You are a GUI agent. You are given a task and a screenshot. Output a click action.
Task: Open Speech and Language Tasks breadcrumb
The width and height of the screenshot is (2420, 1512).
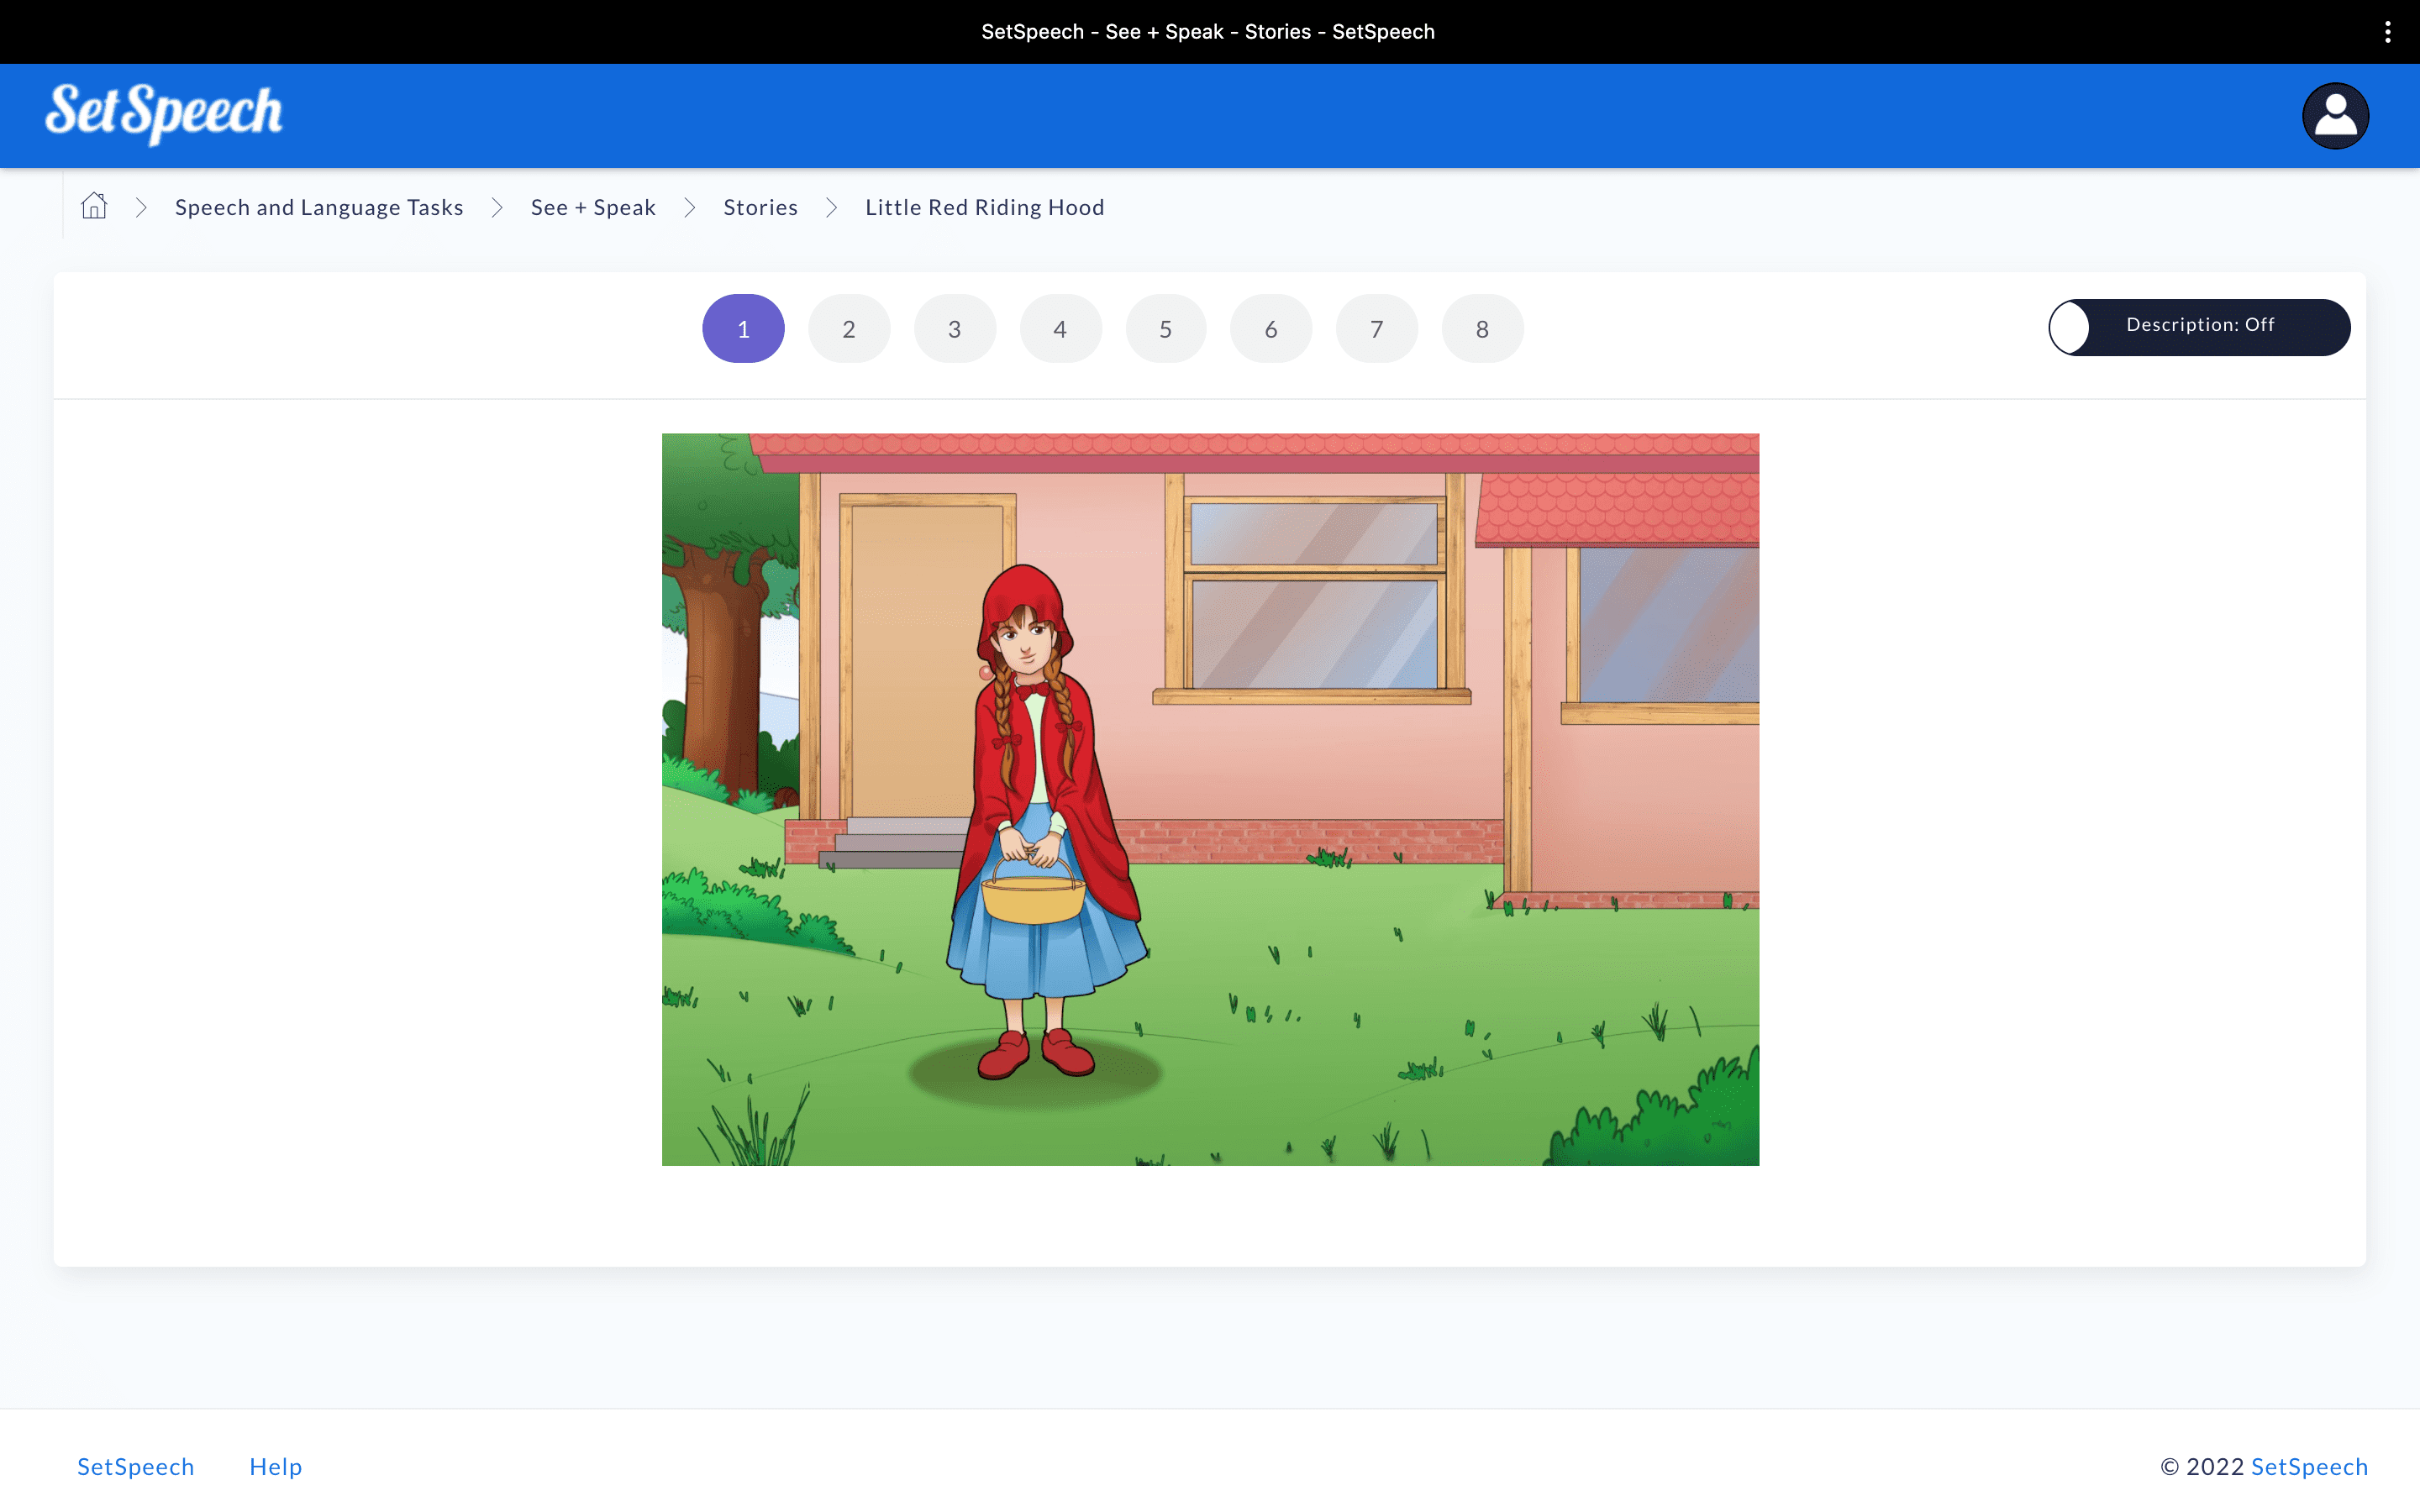tap(319, 207)
